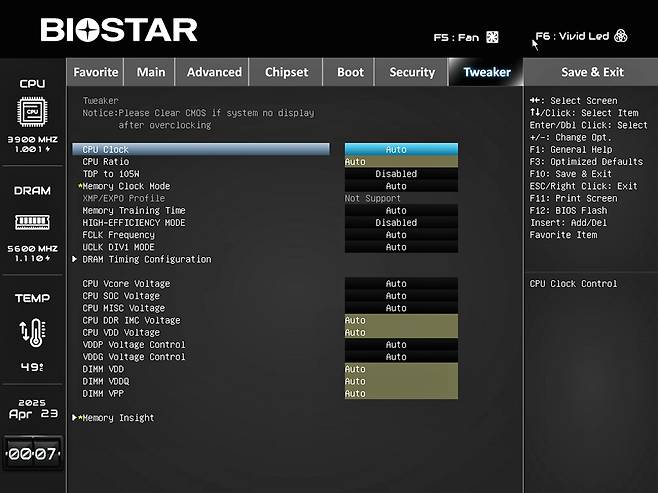Open the Boot tab
The width and height of the screenshot is (658, 493).
pos(350,72)
